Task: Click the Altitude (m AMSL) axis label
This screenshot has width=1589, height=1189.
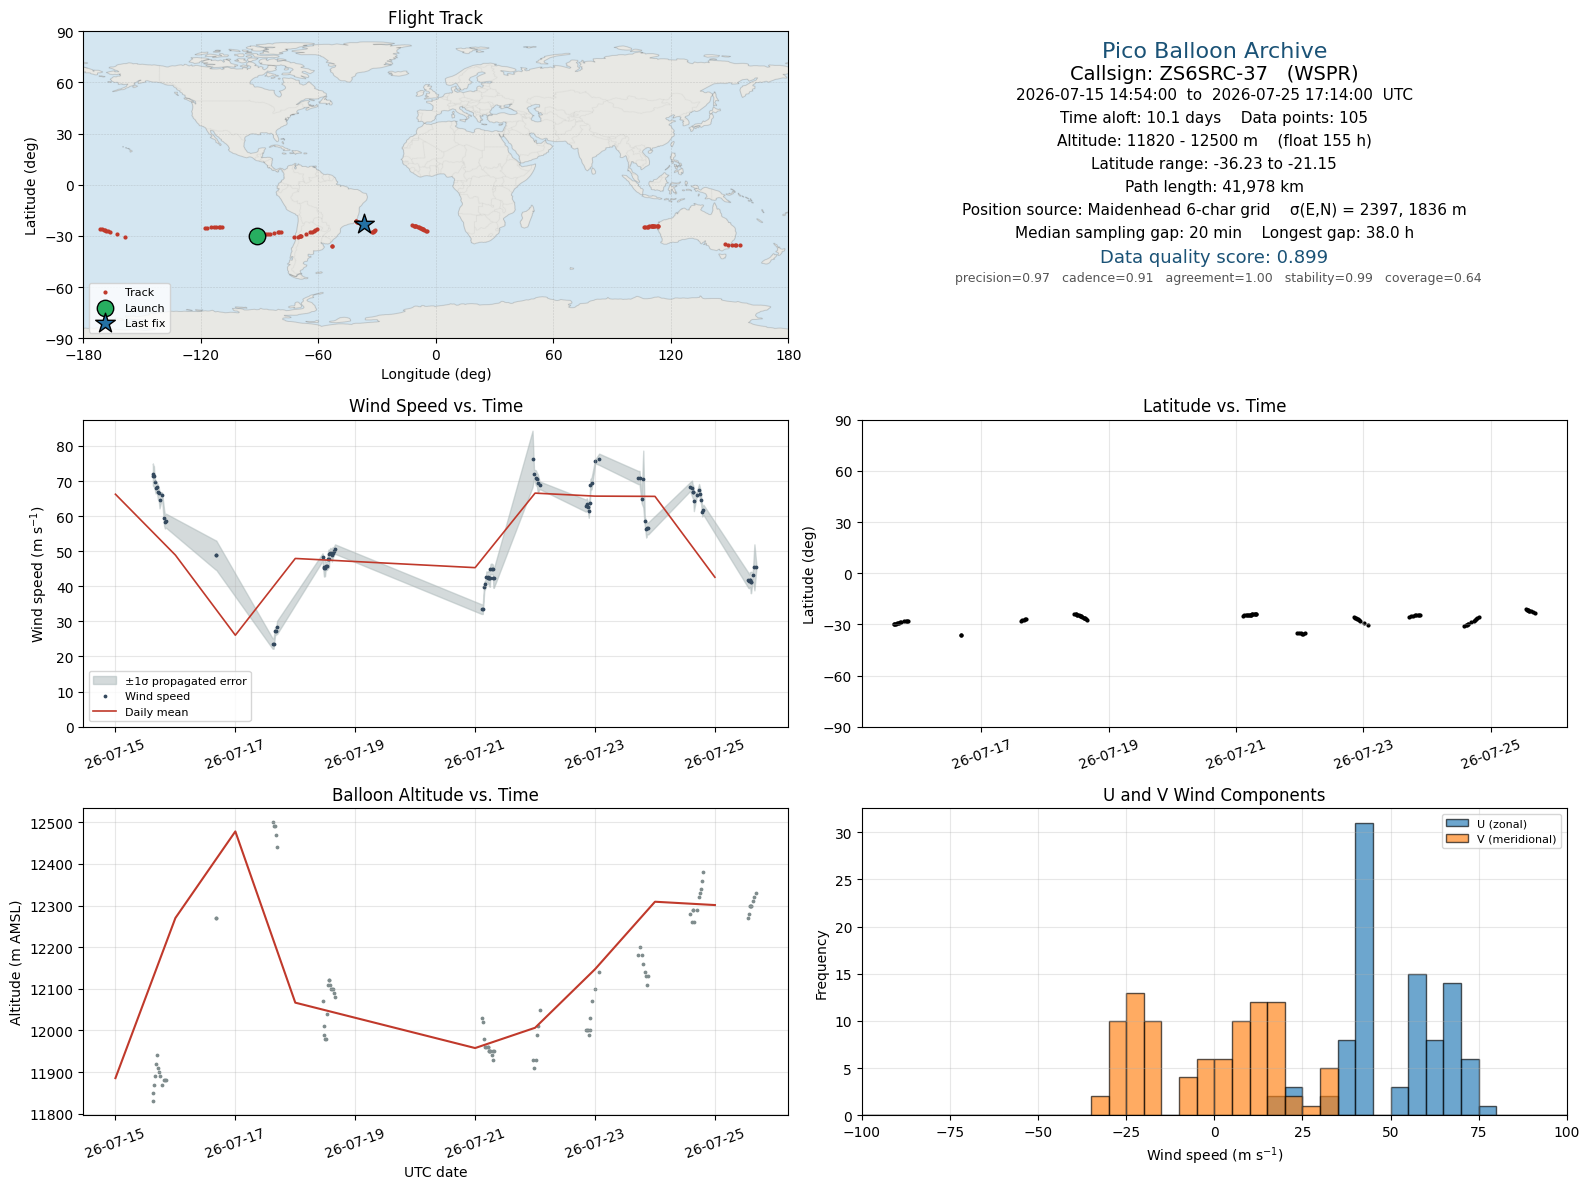Action: [x=16, y=961]
